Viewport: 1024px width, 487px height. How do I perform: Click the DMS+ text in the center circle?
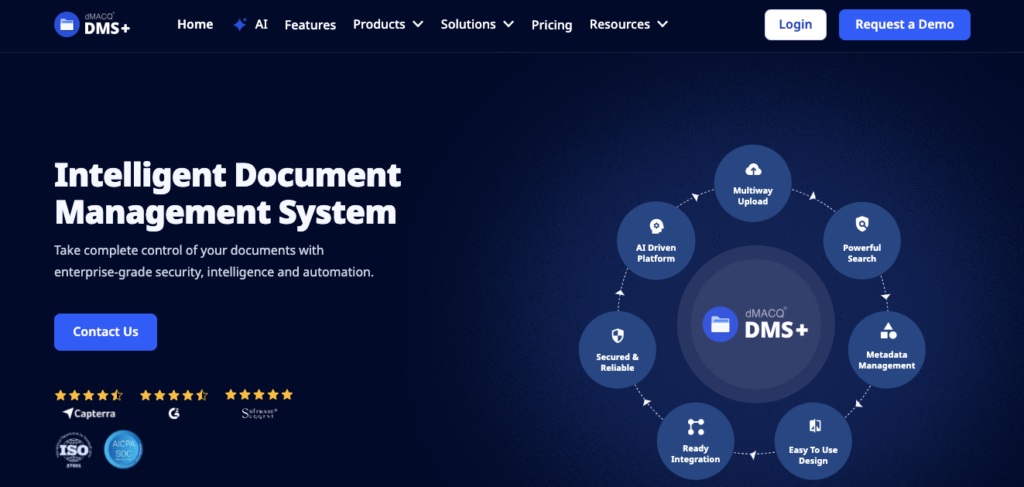coord(776,330)
